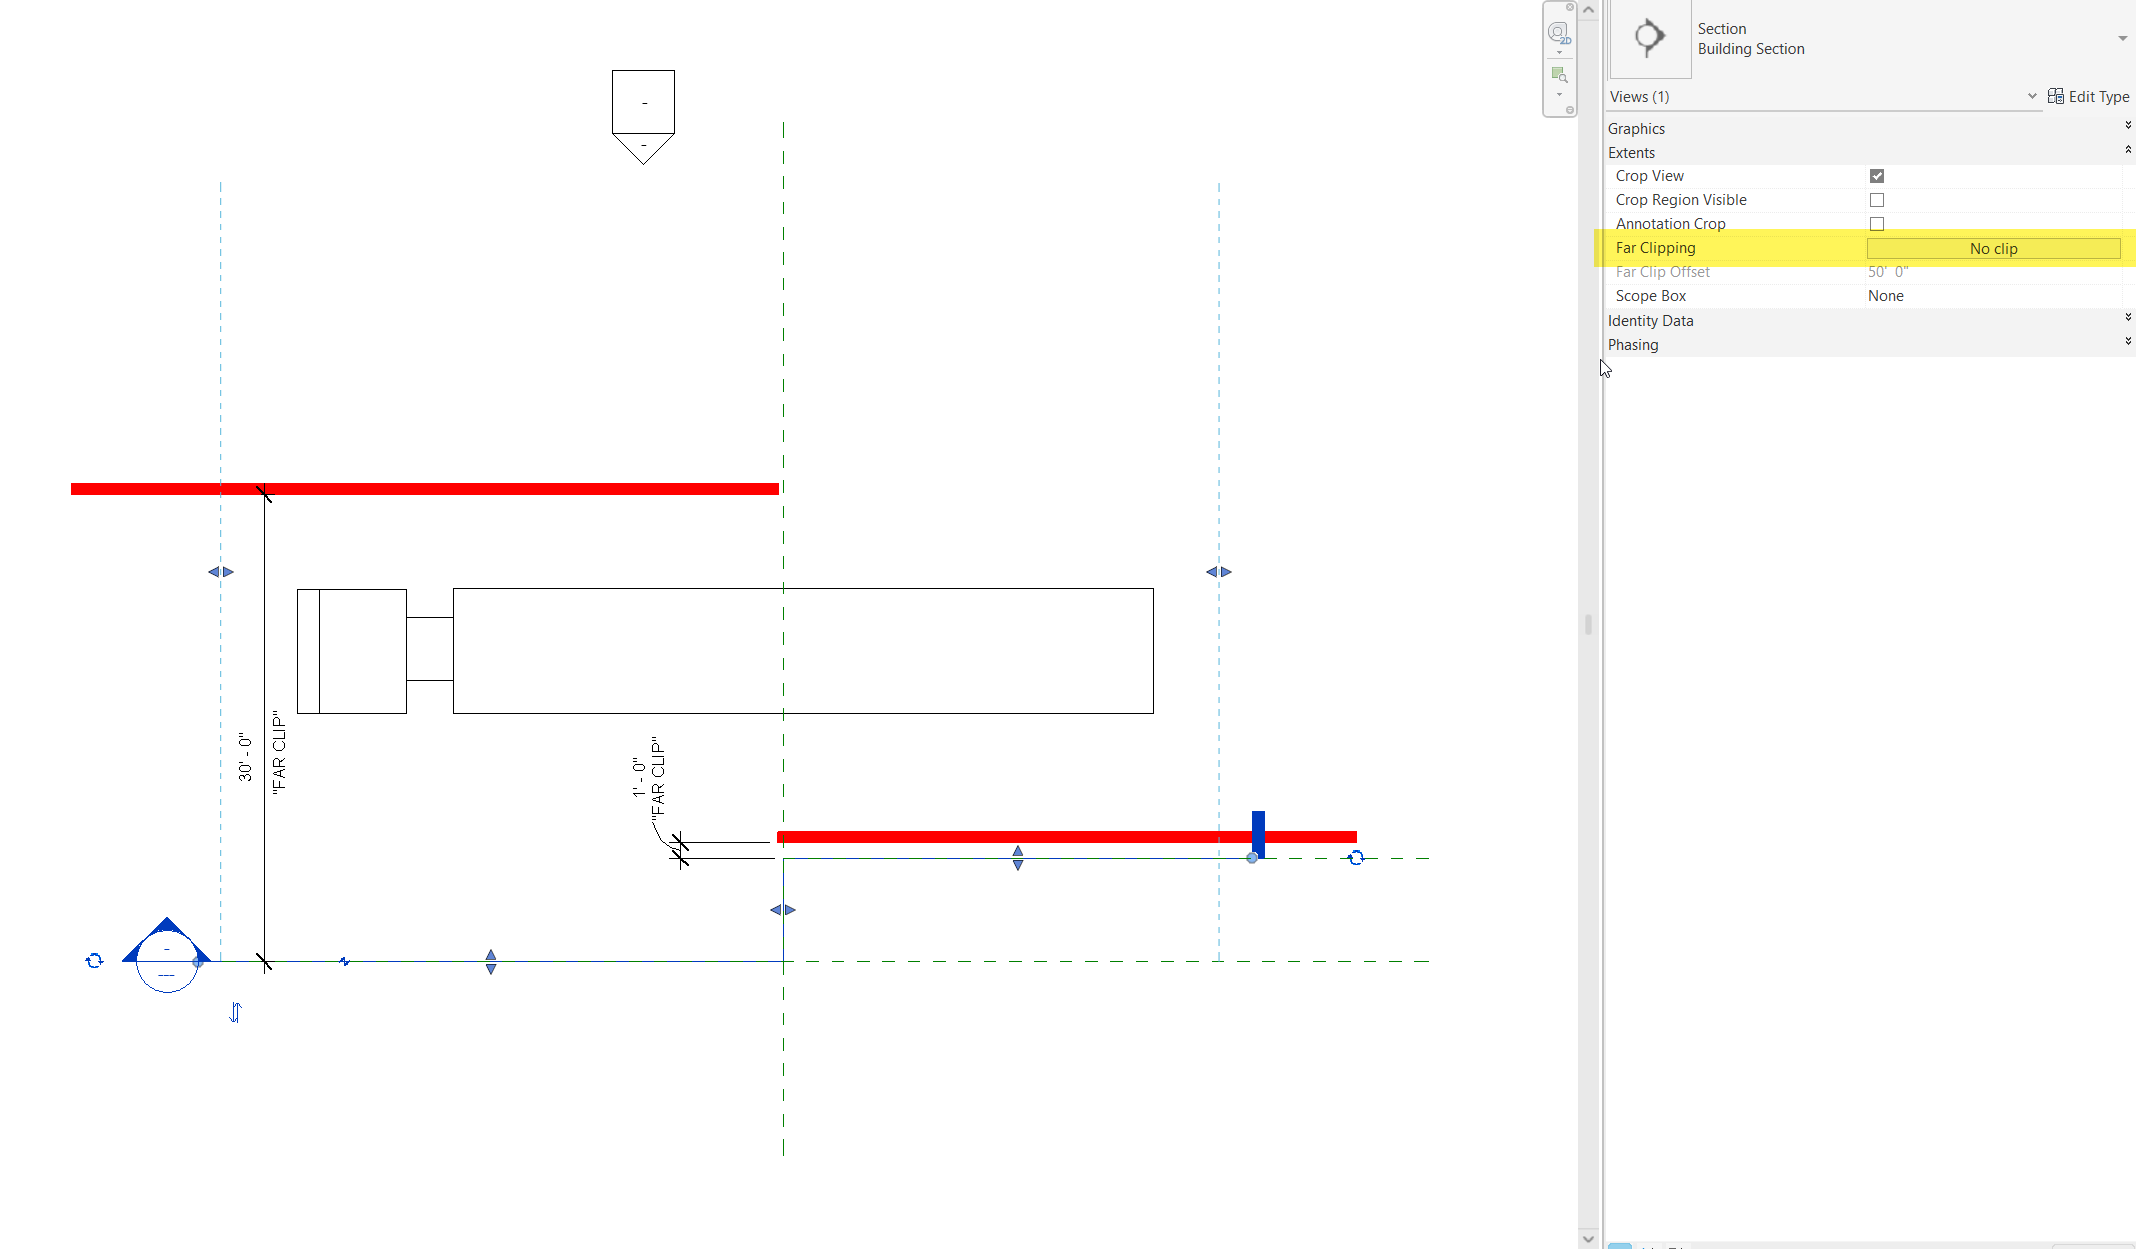The image size is (2136, 1249).
Task: Click the Building Section preview image in Properties
Action: [1649, 38]
